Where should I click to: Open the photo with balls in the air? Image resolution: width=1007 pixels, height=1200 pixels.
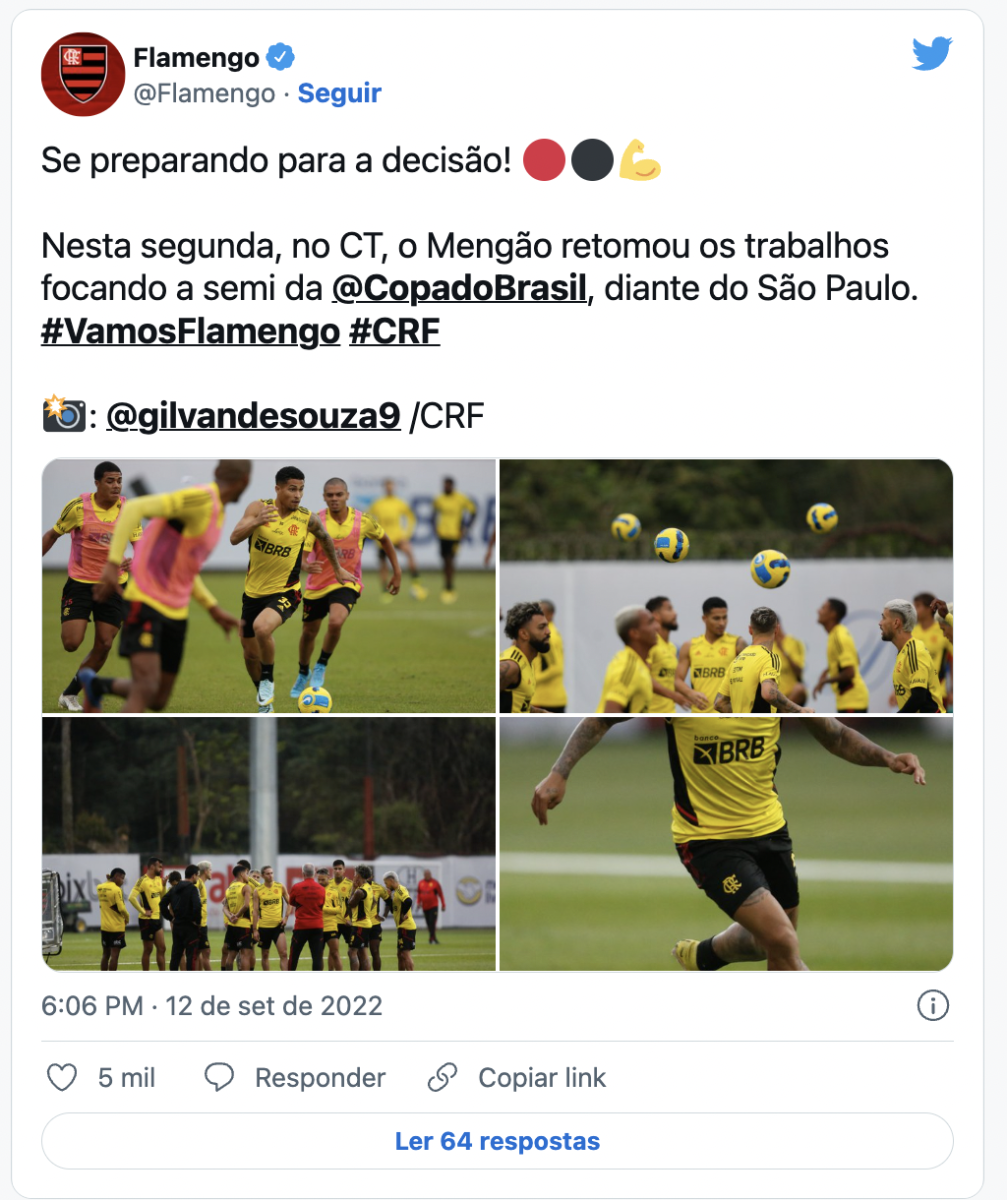click(726, 586)
